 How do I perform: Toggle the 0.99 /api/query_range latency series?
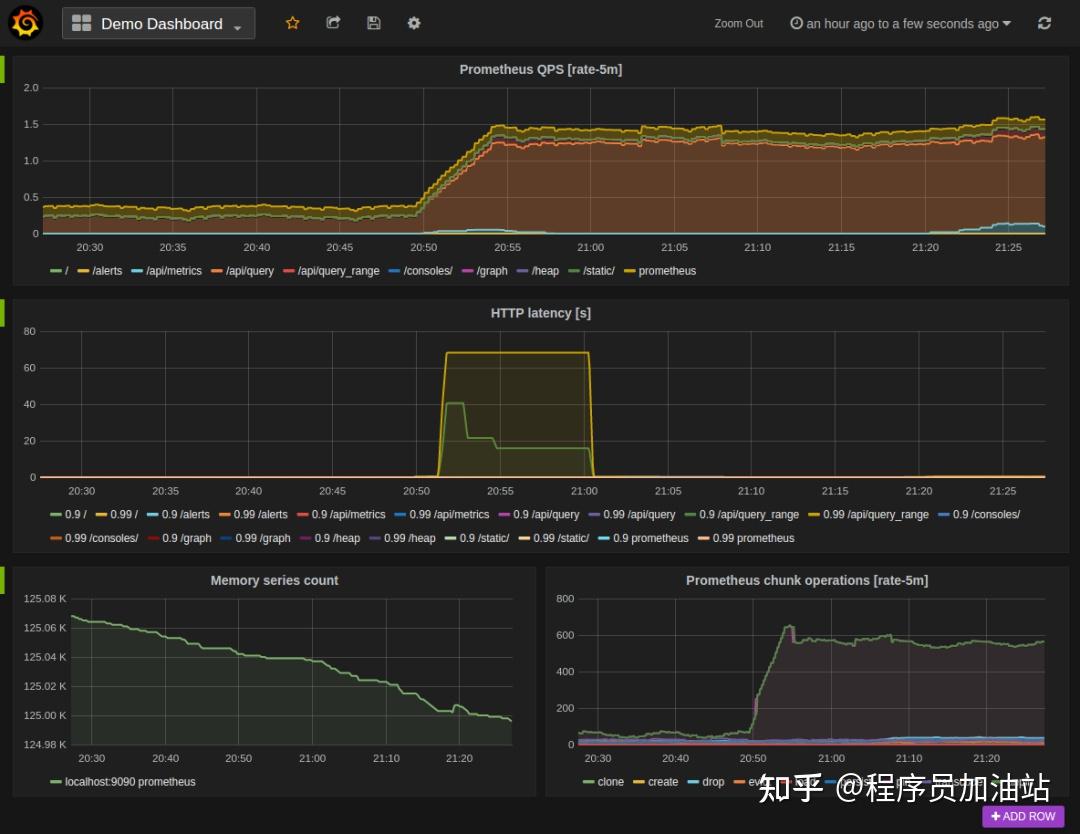click(x=869, y=514)
